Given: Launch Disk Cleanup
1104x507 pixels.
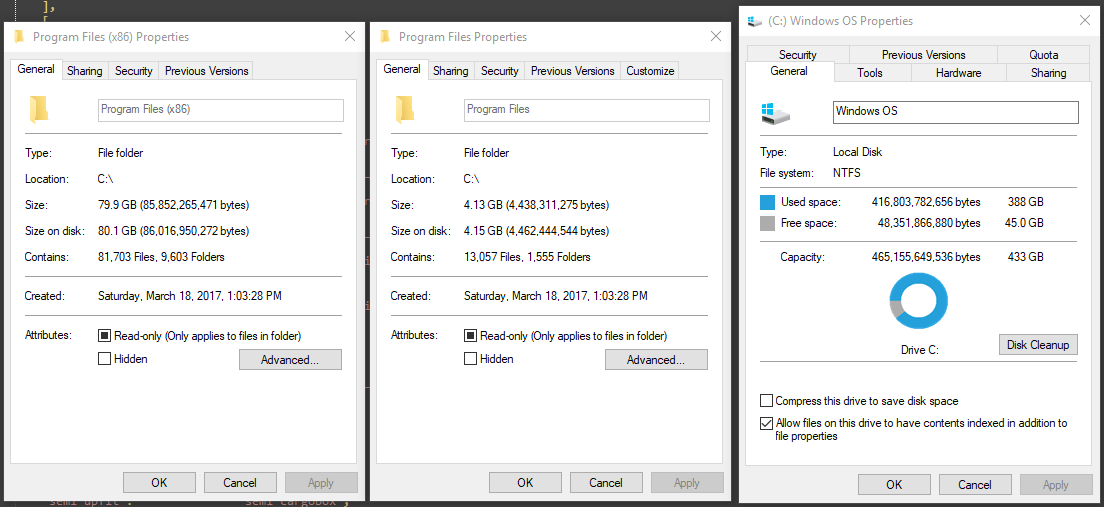Looking at the screenshot, I should (x=1038, y=344).
